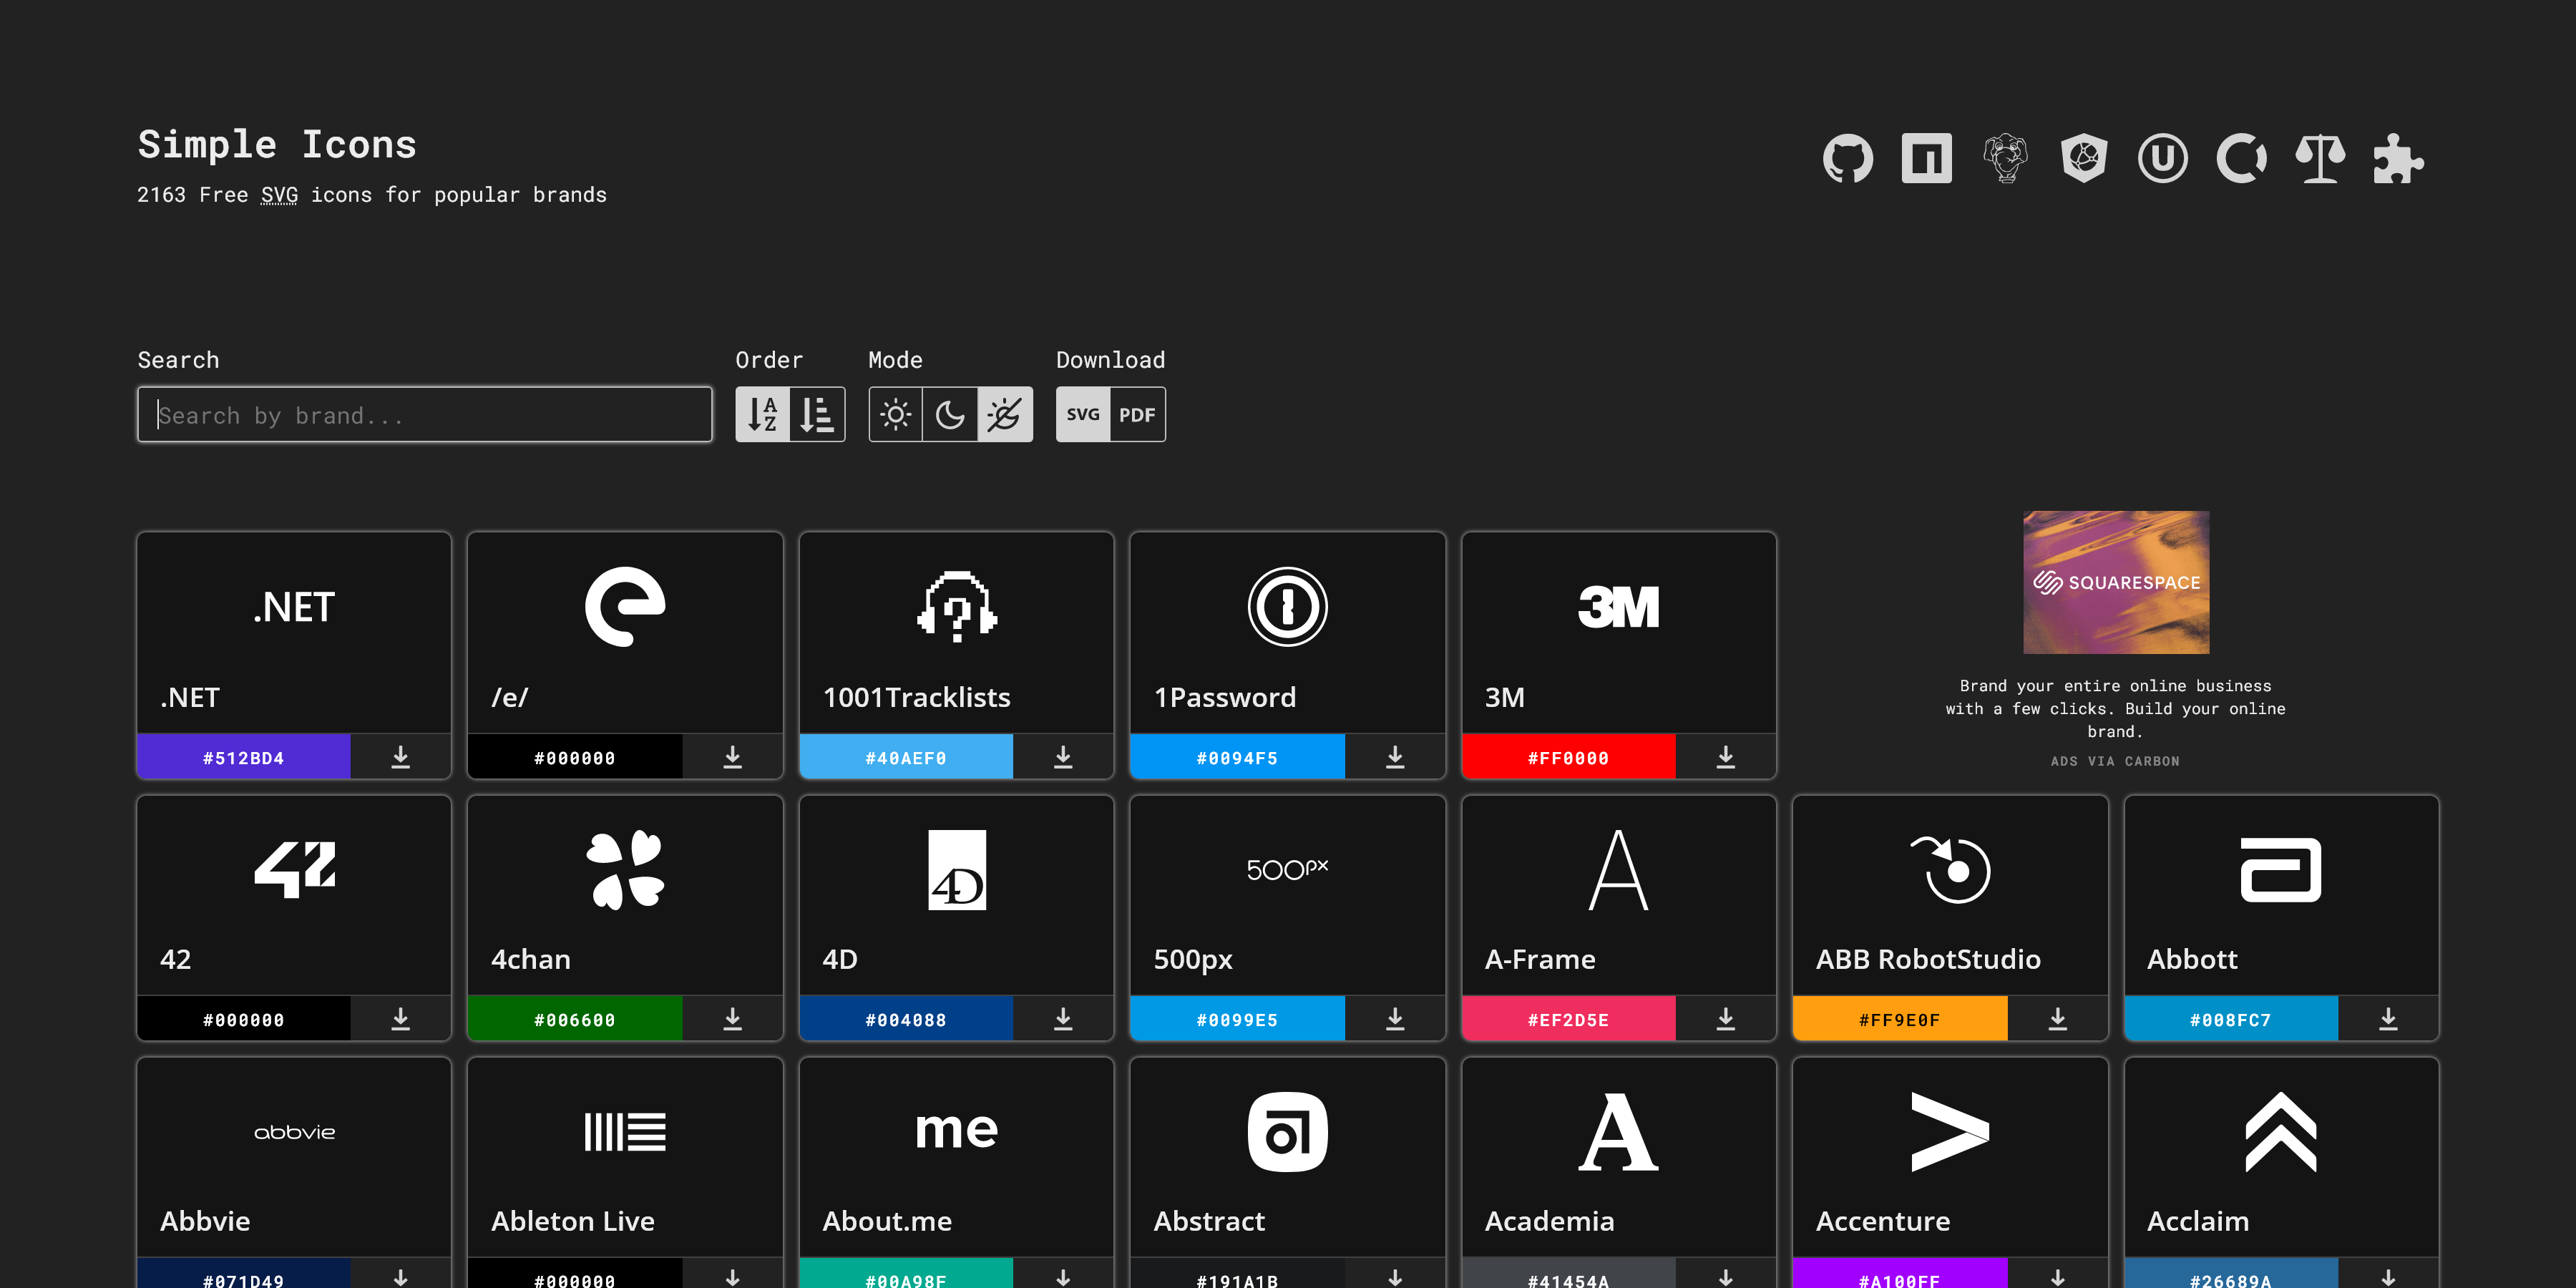Click the 4D logo icon

tap(957, 870)
